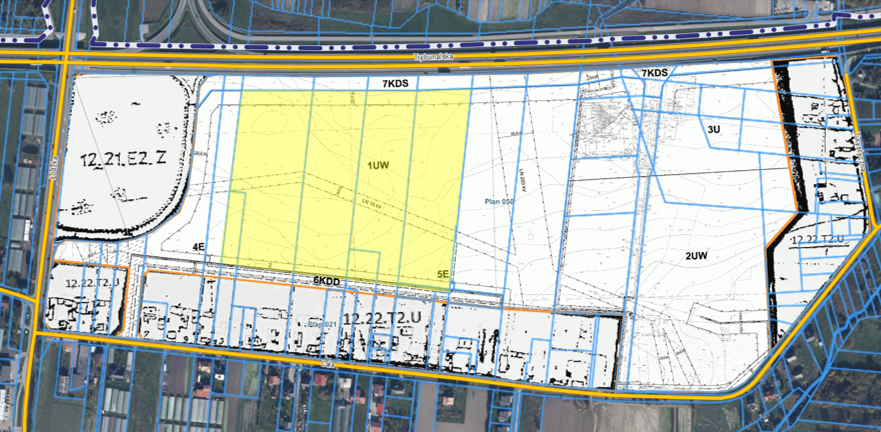The image size is (881, 432).
Task: Click the 6KDD road label
Action: 327,279
